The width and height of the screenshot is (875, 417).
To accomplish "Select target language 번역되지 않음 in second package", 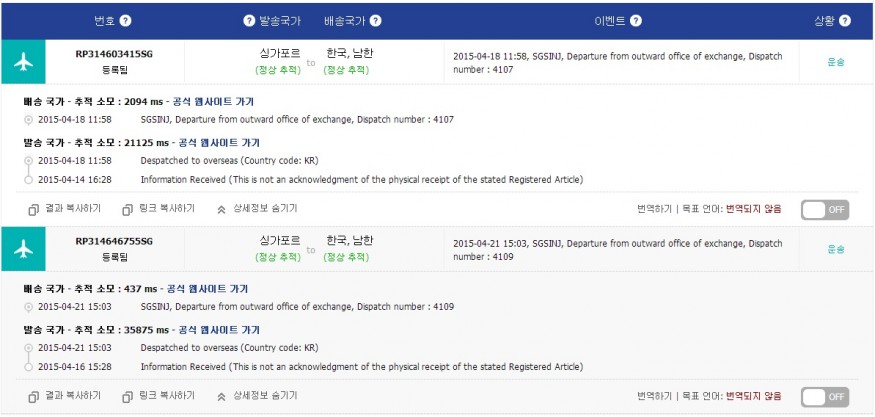I will click(753, 396).
